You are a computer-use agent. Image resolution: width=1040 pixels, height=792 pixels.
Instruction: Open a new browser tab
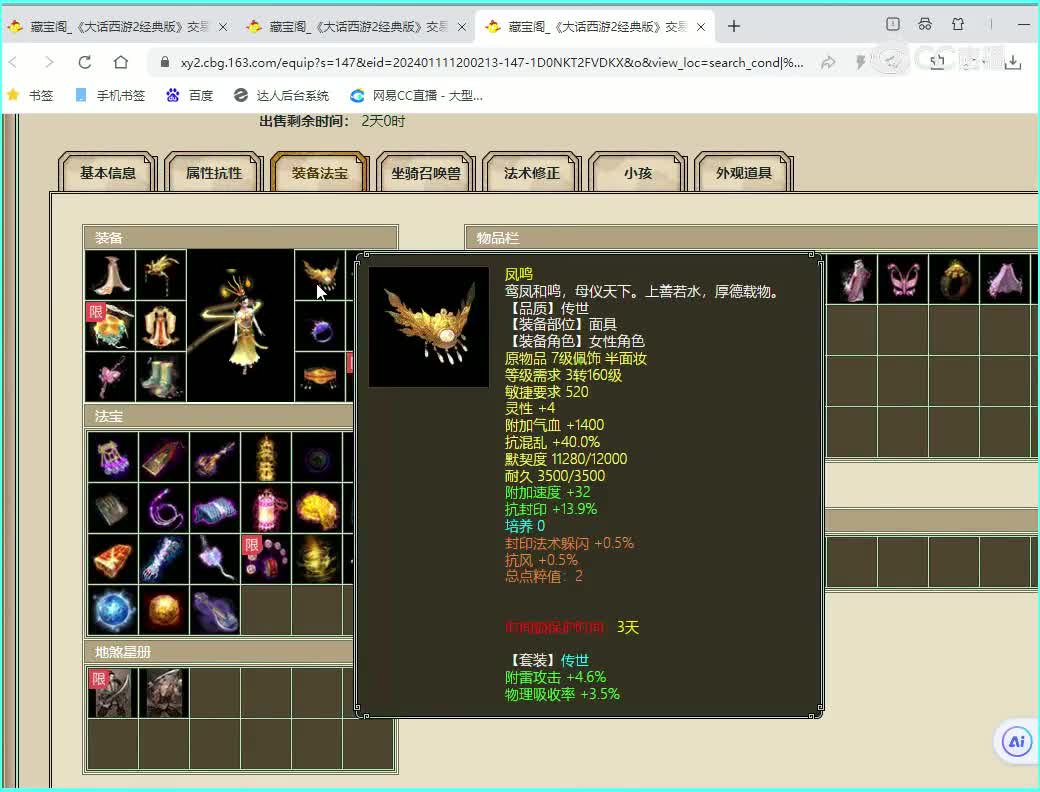[x=734, y=27]
